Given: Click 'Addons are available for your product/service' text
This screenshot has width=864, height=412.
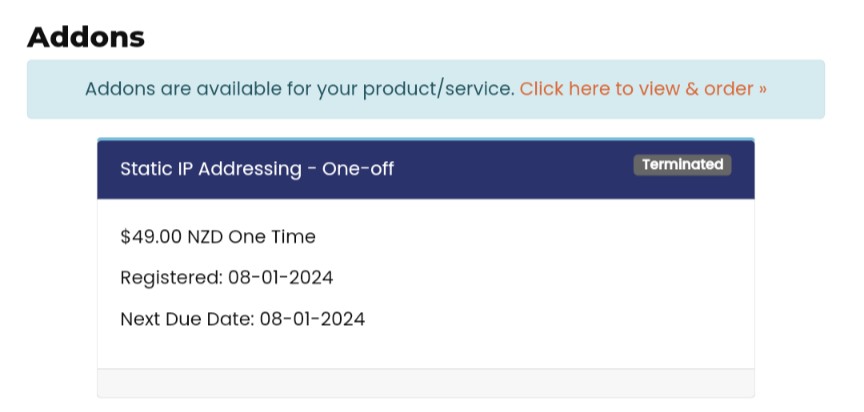Looking at the screenshot, I should click(x=300, y=89).
